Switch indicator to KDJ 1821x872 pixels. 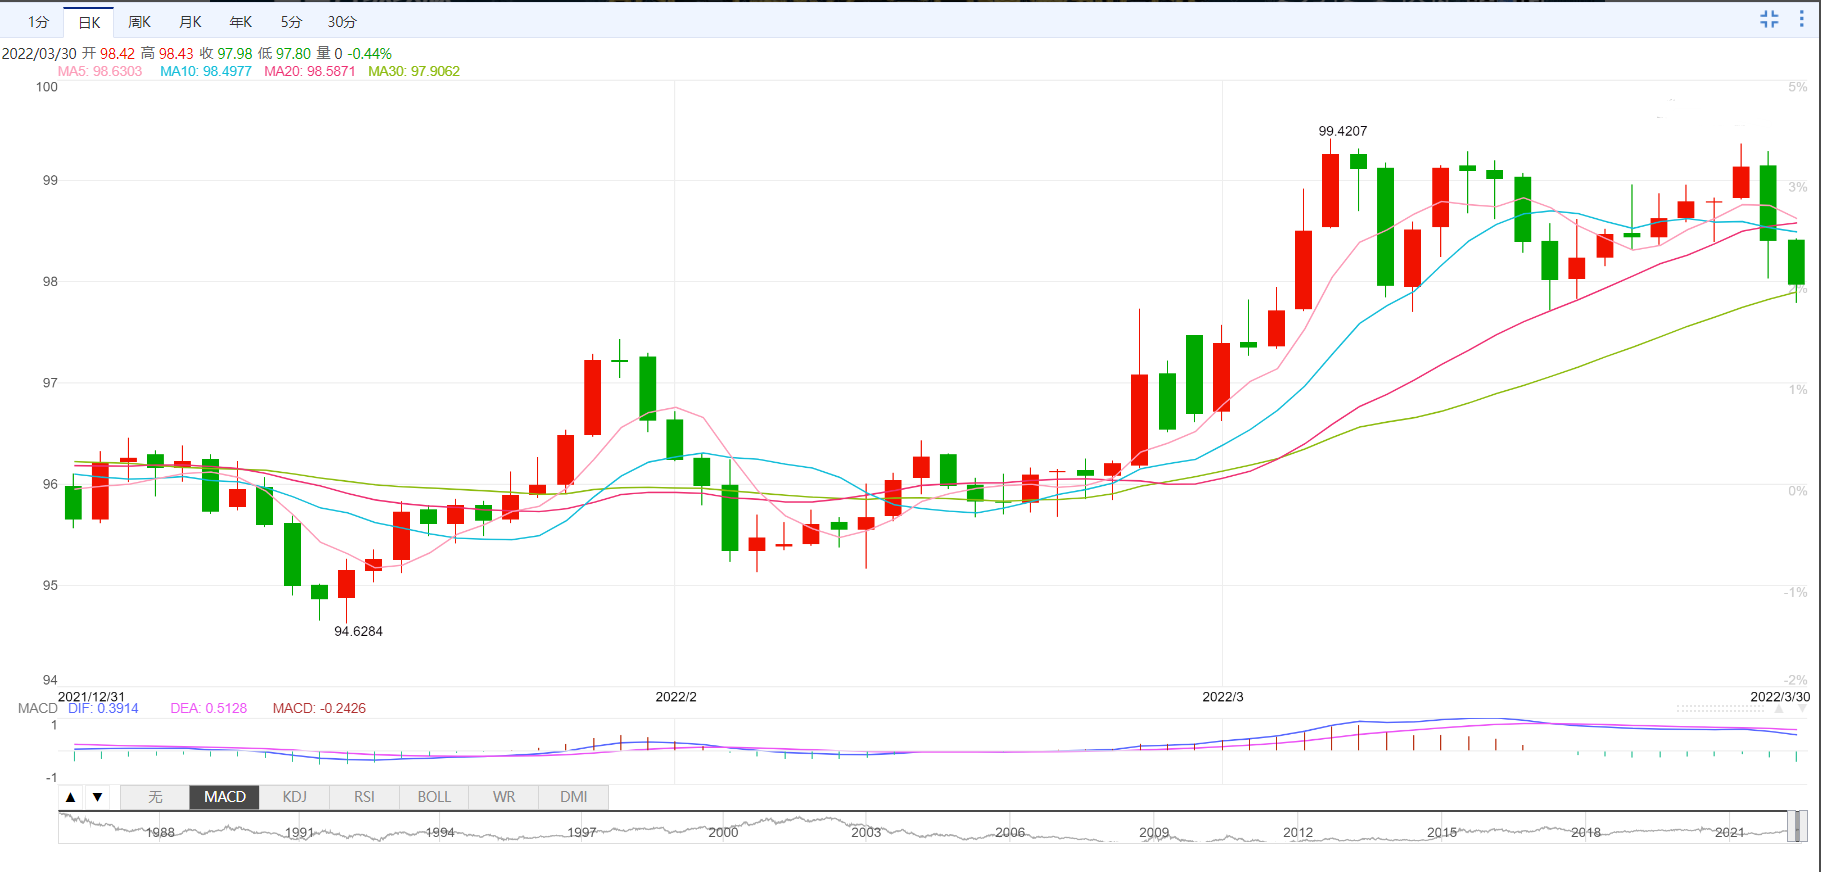[x=295, y=797]
